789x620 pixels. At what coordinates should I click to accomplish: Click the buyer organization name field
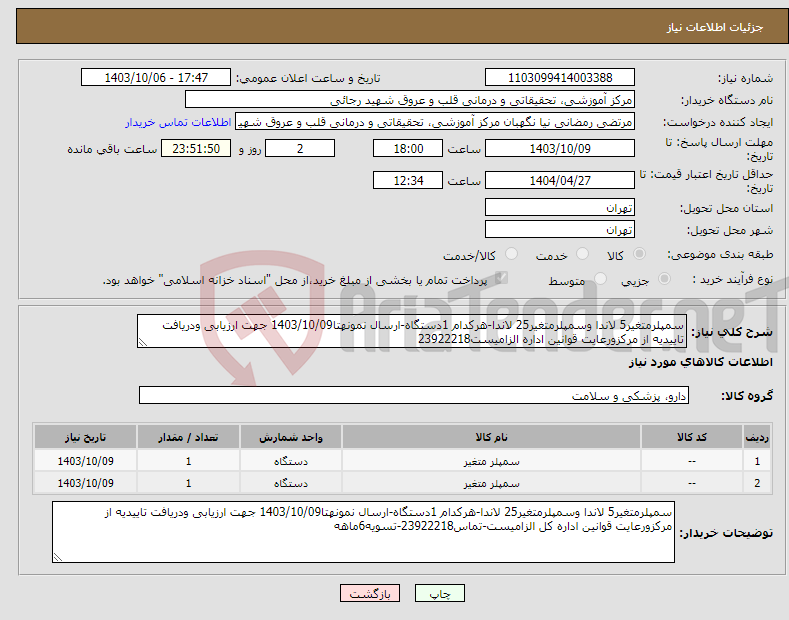click(x=410, y=100)
